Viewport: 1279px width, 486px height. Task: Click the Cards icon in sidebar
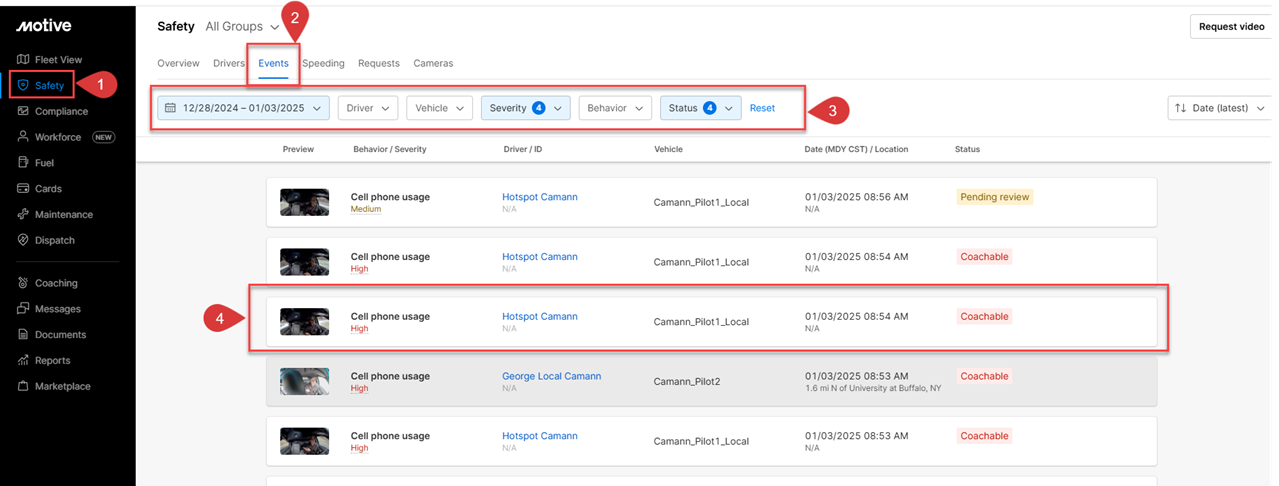tap(23, 189)
